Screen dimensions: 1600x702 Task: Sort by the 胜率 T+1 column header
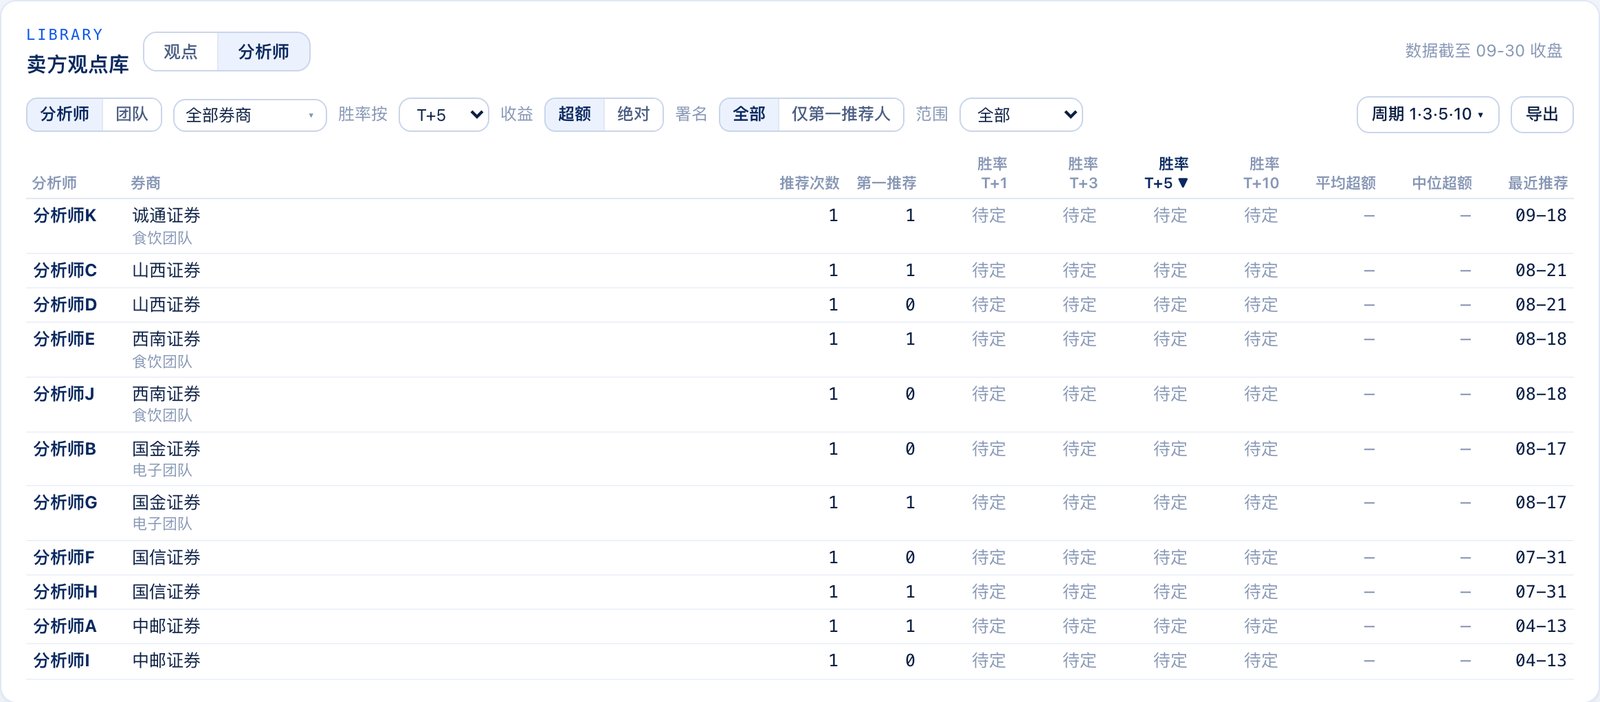(992, 173)
